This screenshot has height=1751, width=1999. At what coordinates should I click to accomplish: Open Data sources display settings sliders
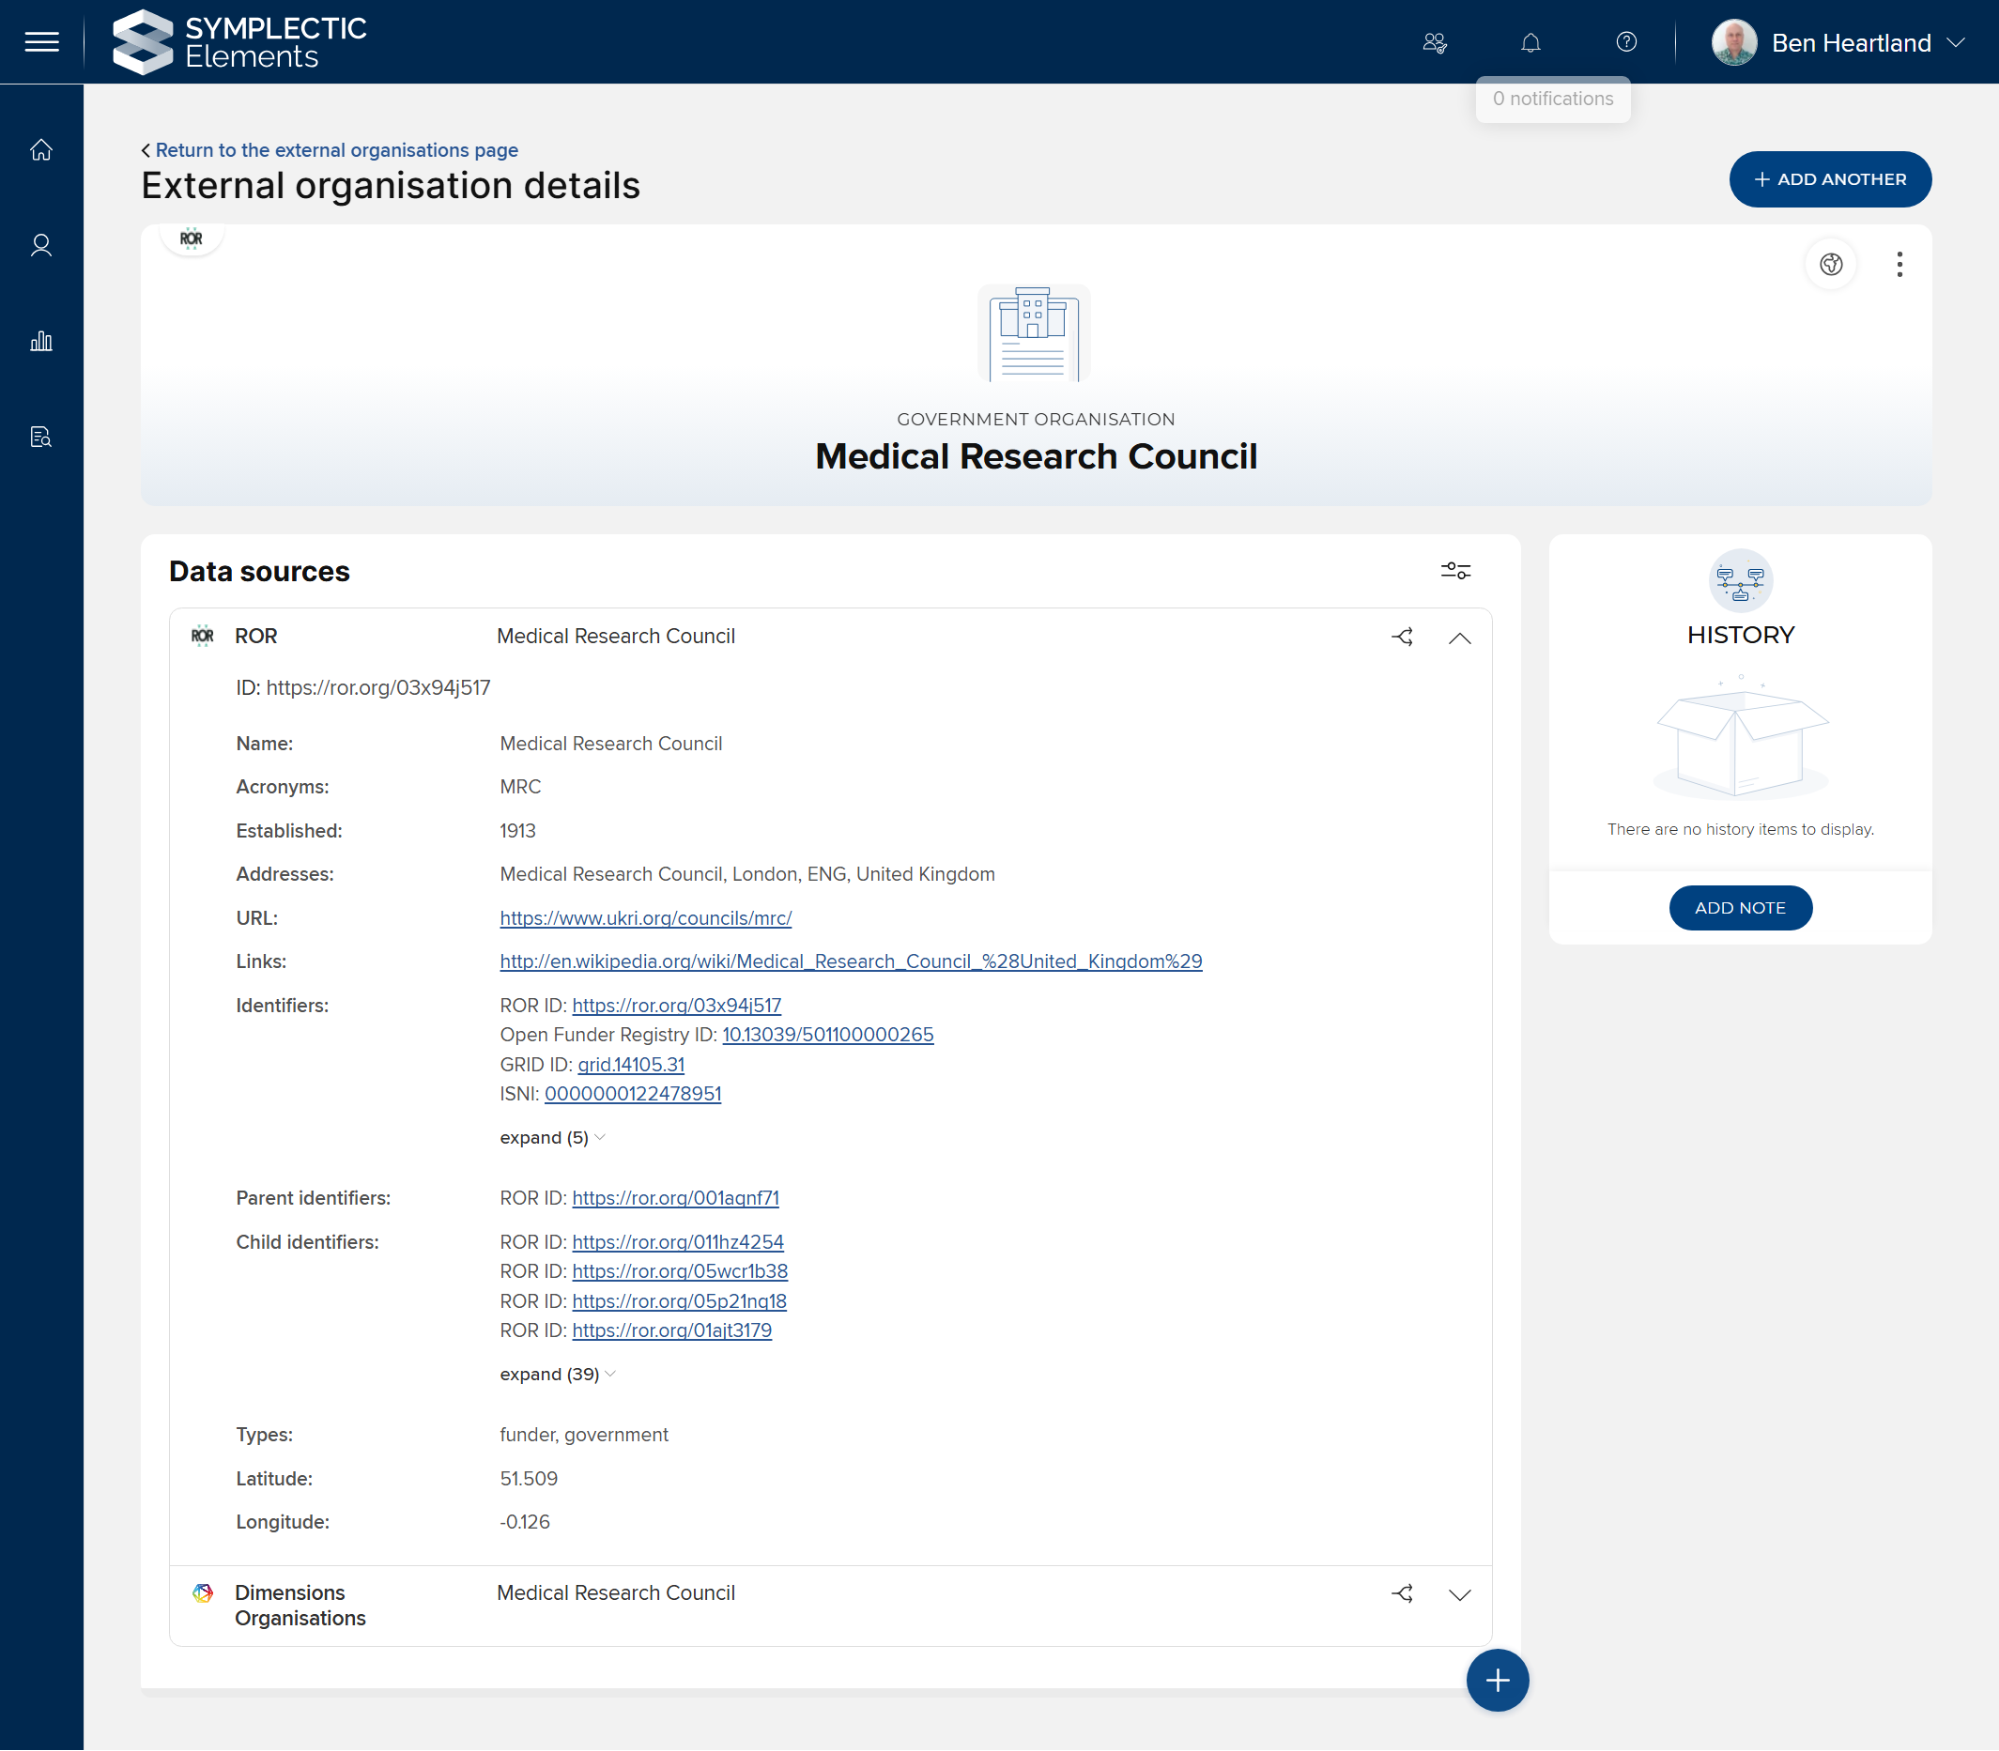[x=1455, y=571]
